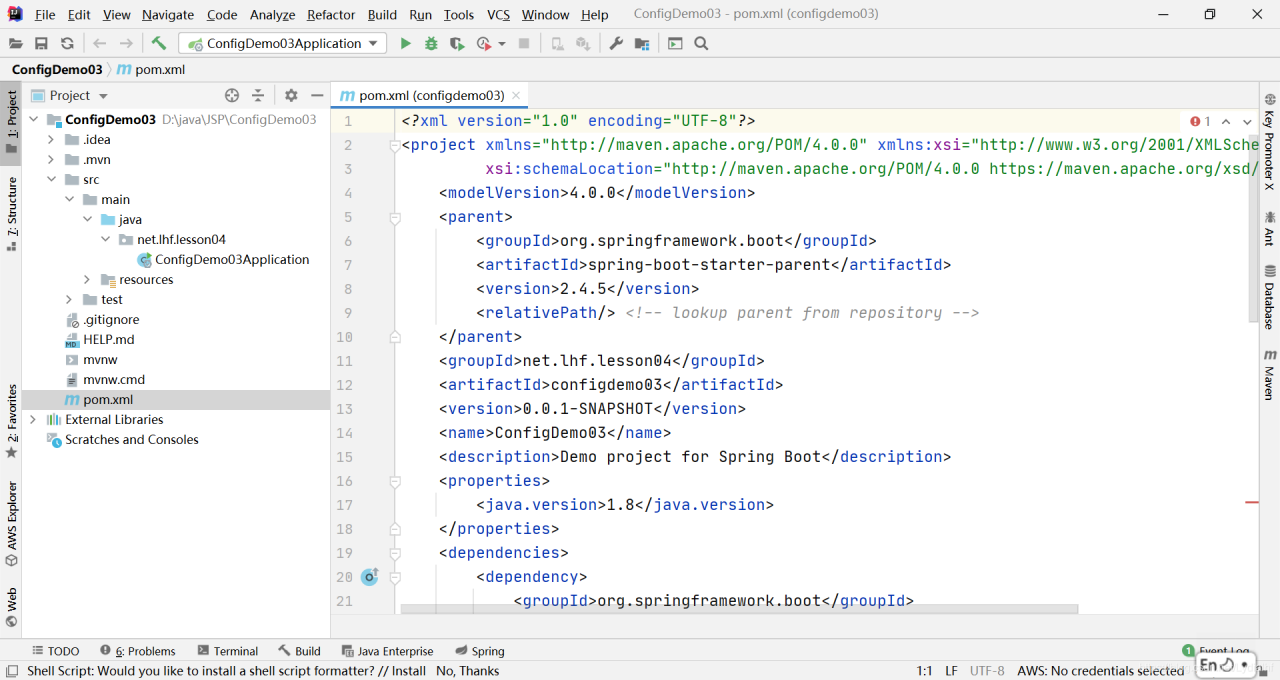
Task: Open the Refactor menu
Action: pyautogui.click(x=331, y=15)
